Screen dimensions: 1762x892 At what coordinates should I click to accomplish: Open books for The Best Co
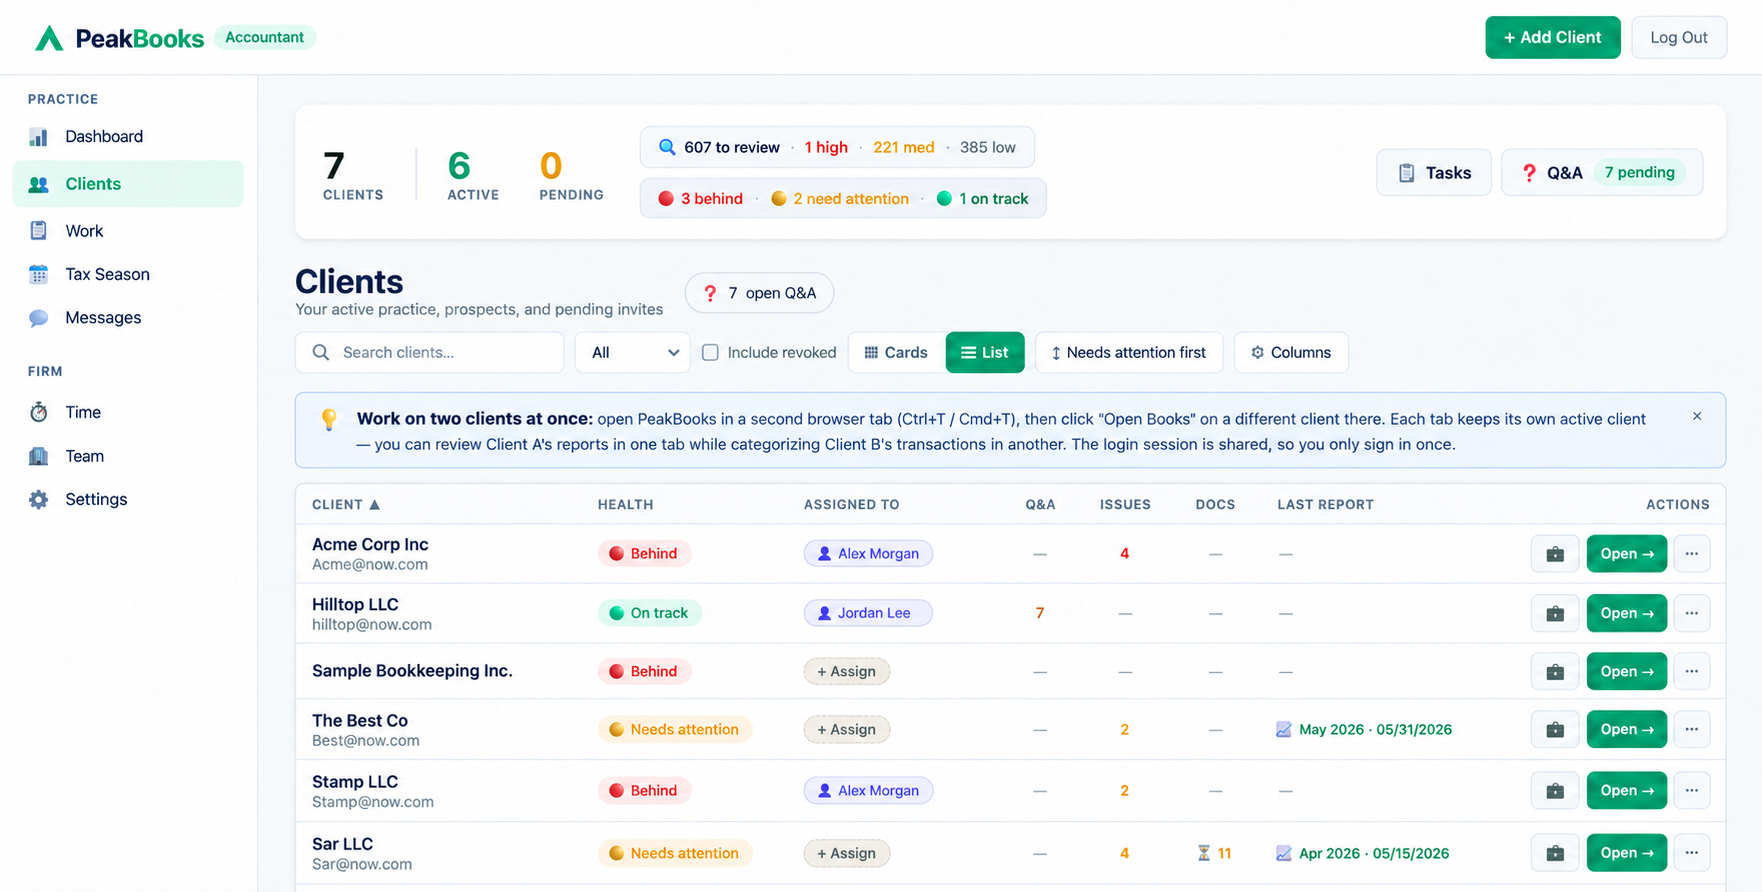tap(1627, 730)
